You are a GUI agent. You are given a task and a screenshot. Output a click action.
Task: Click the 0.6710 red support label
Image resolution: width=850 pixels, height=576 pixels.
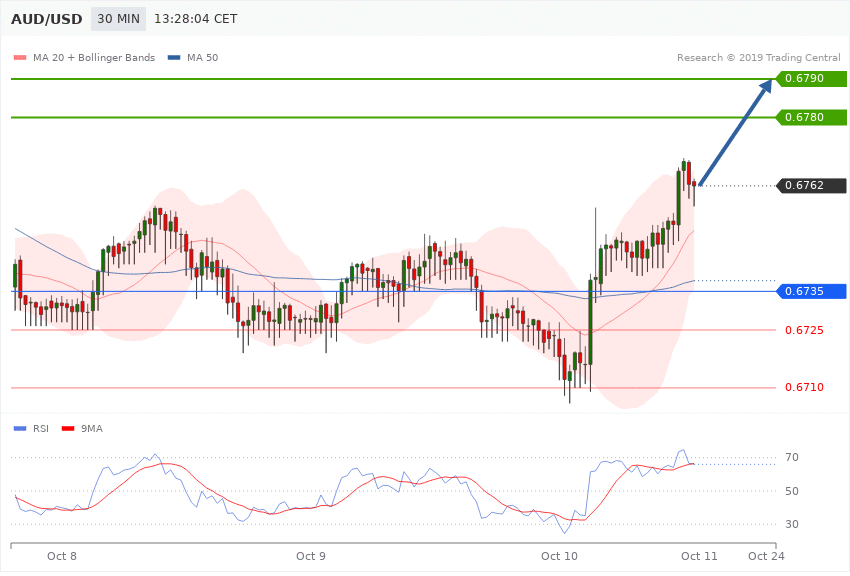click(804, 387)
